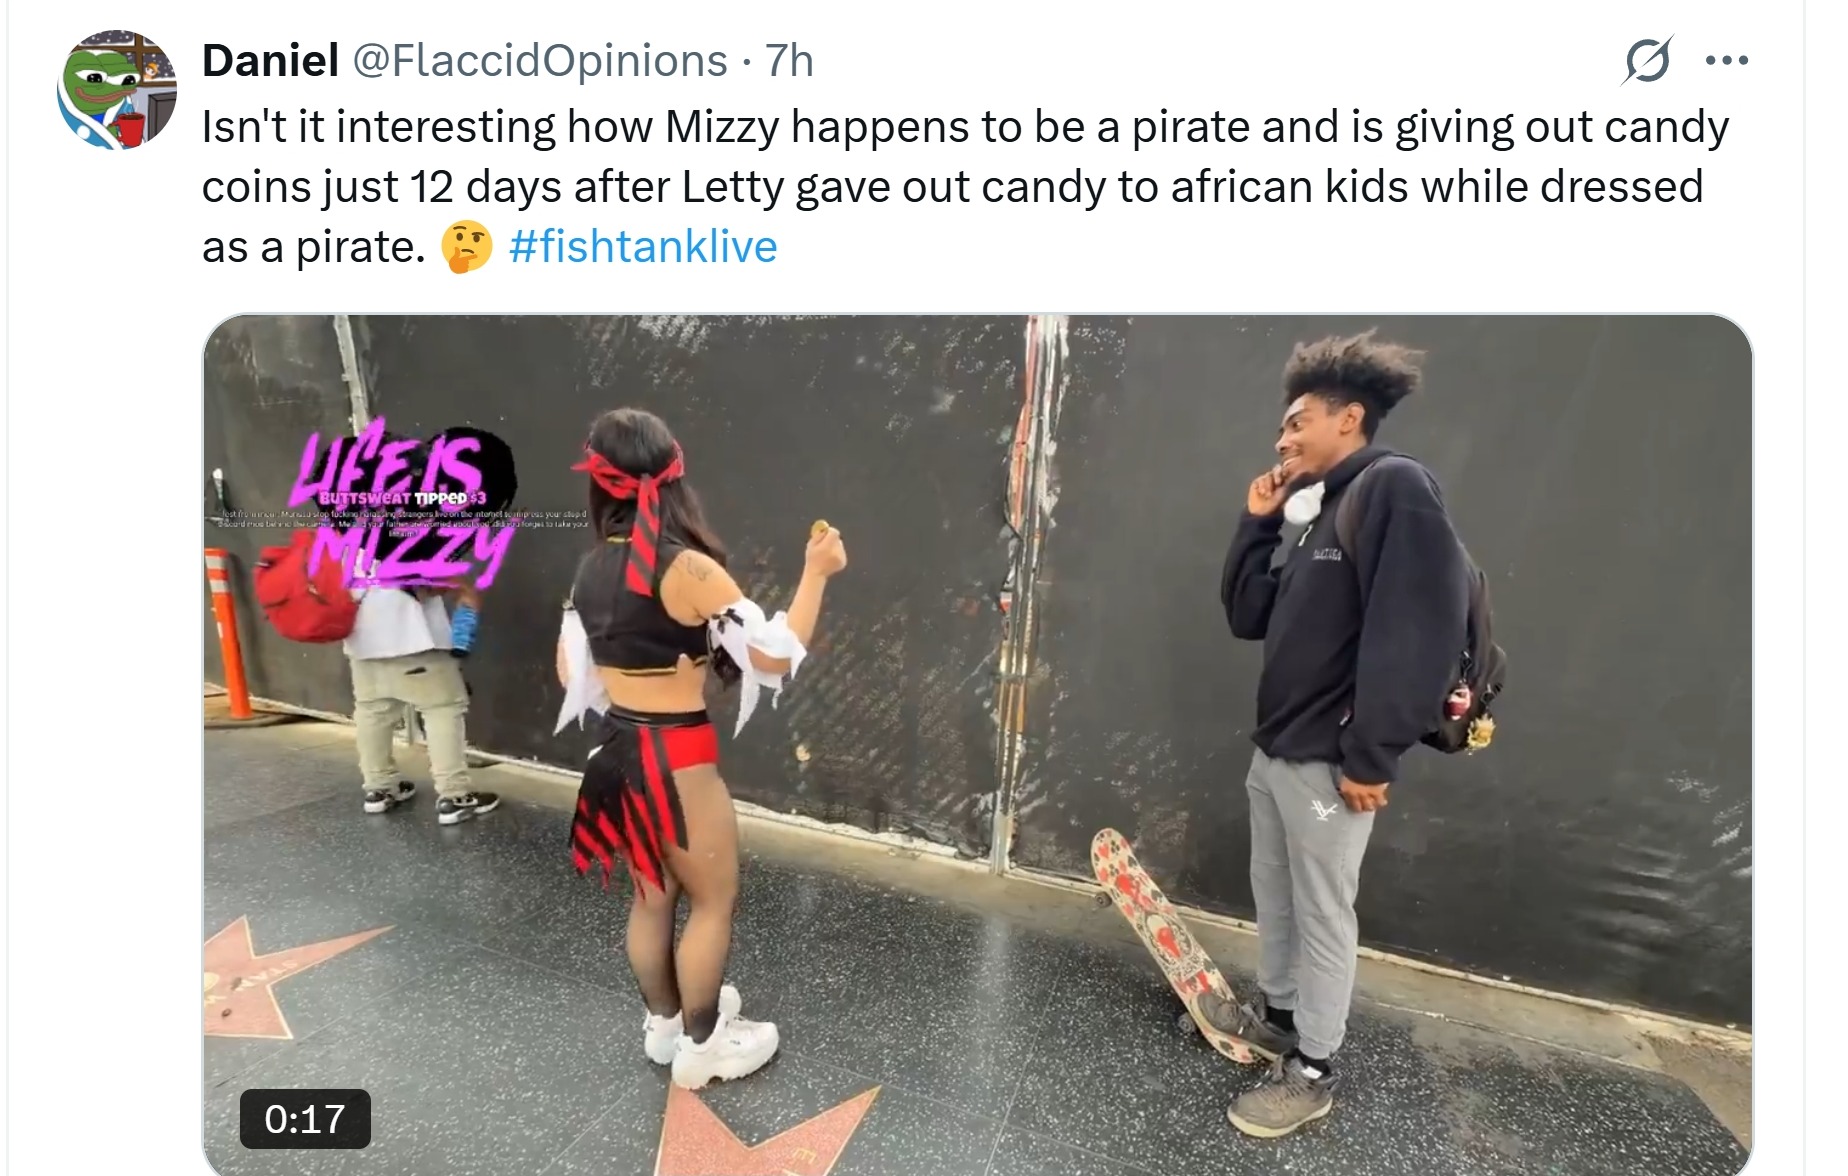Click the gold coin held up in the video

point(820,527)
